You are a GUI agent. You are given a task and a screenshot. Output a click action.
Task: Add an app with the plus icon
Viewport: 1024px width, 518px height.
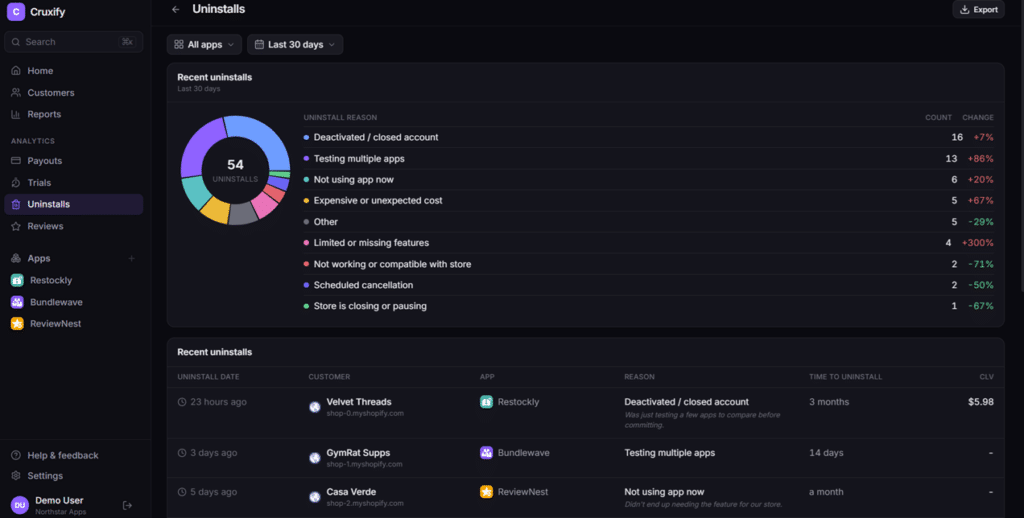[x=131, y=259]
